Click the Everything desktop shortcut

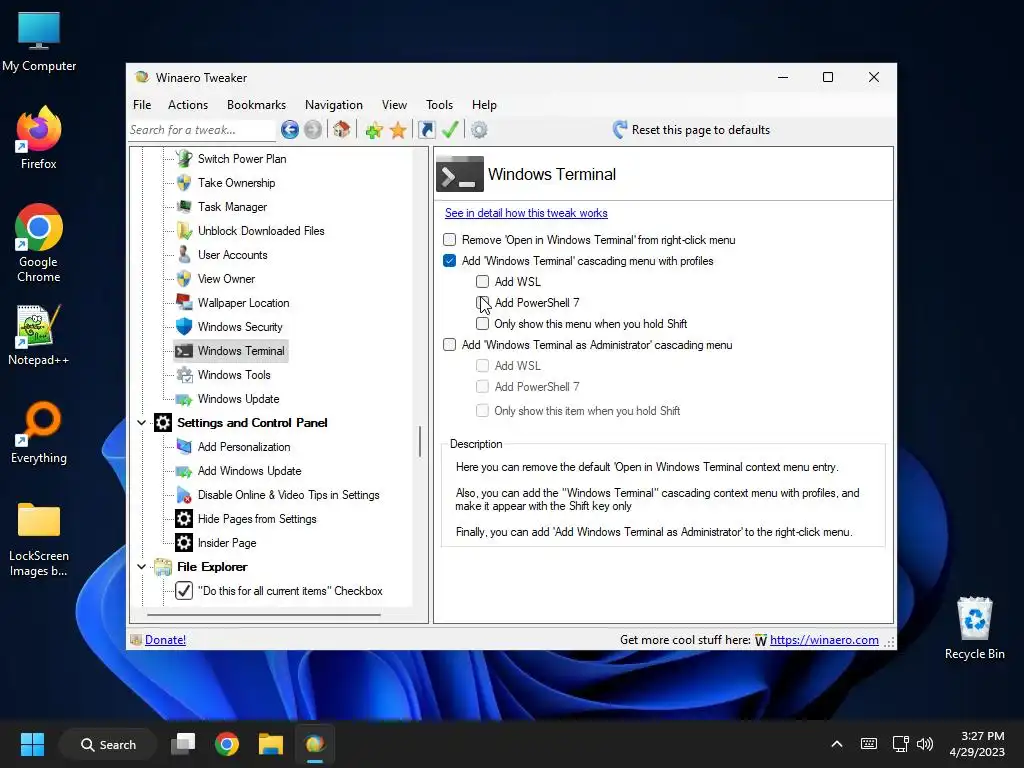pyautogui.click(x=39, y=433)
